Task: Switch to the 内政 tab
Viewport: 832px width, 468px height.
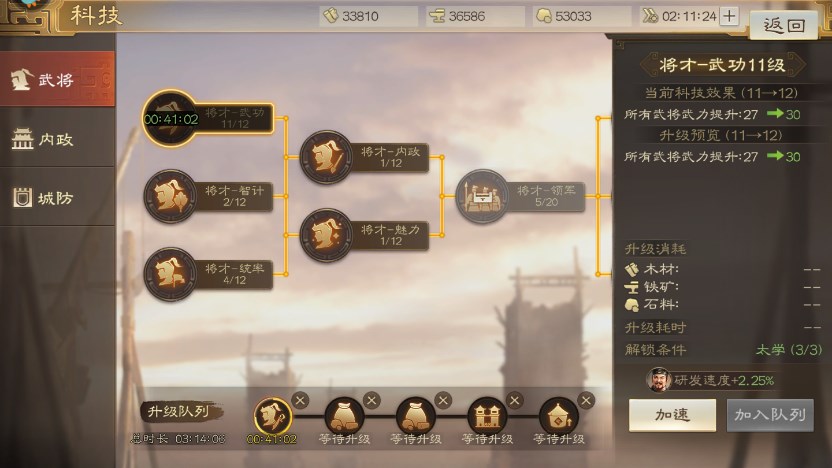Action: point(57,139)
